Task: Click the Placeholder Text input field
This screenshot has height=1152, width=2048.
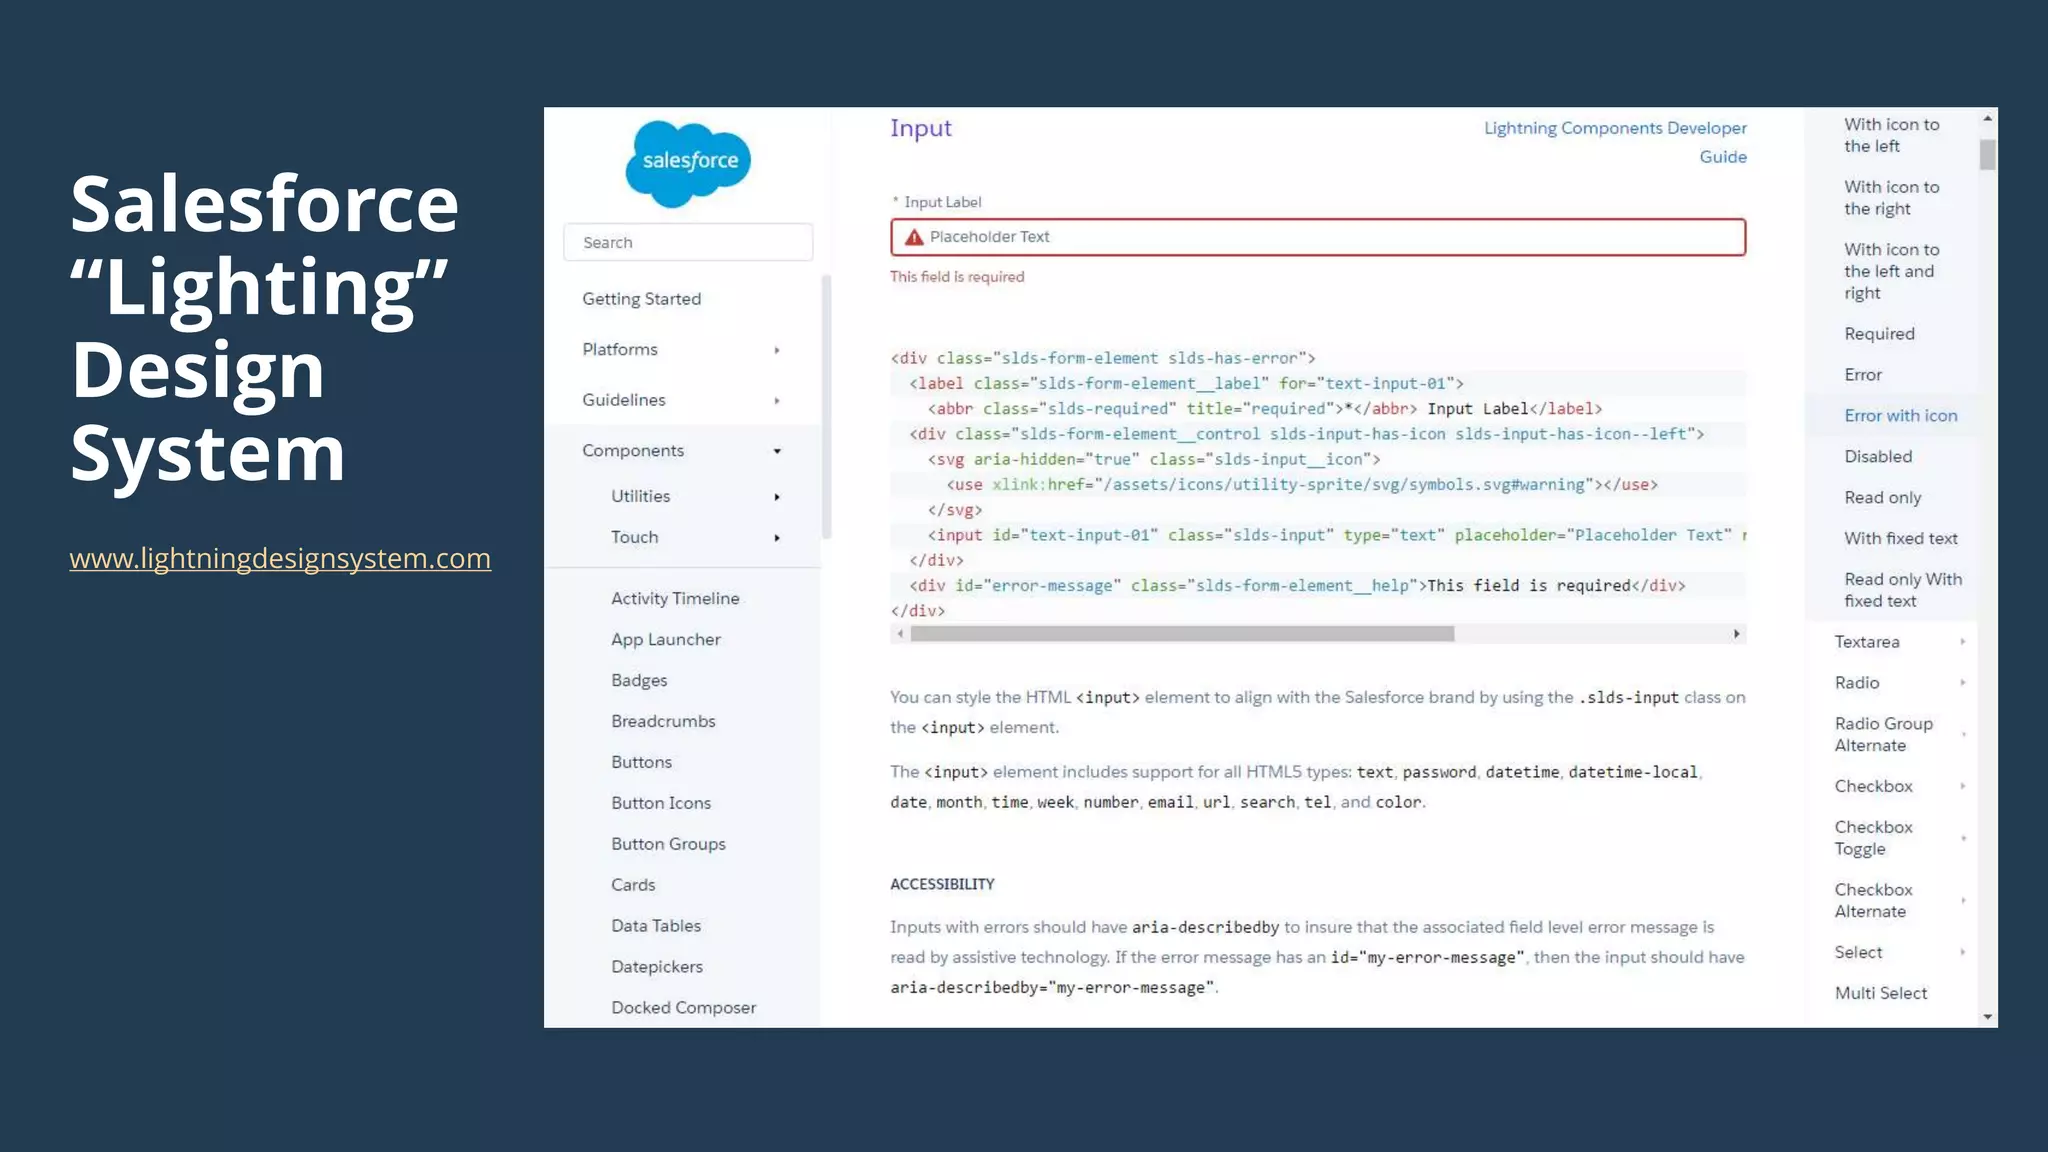Action: 1318,237
